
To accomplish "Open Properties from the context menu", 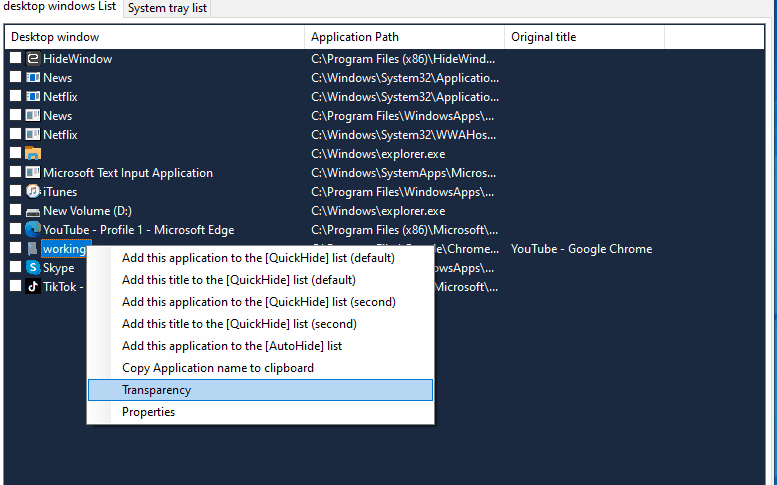I will (x=260, y=412).
